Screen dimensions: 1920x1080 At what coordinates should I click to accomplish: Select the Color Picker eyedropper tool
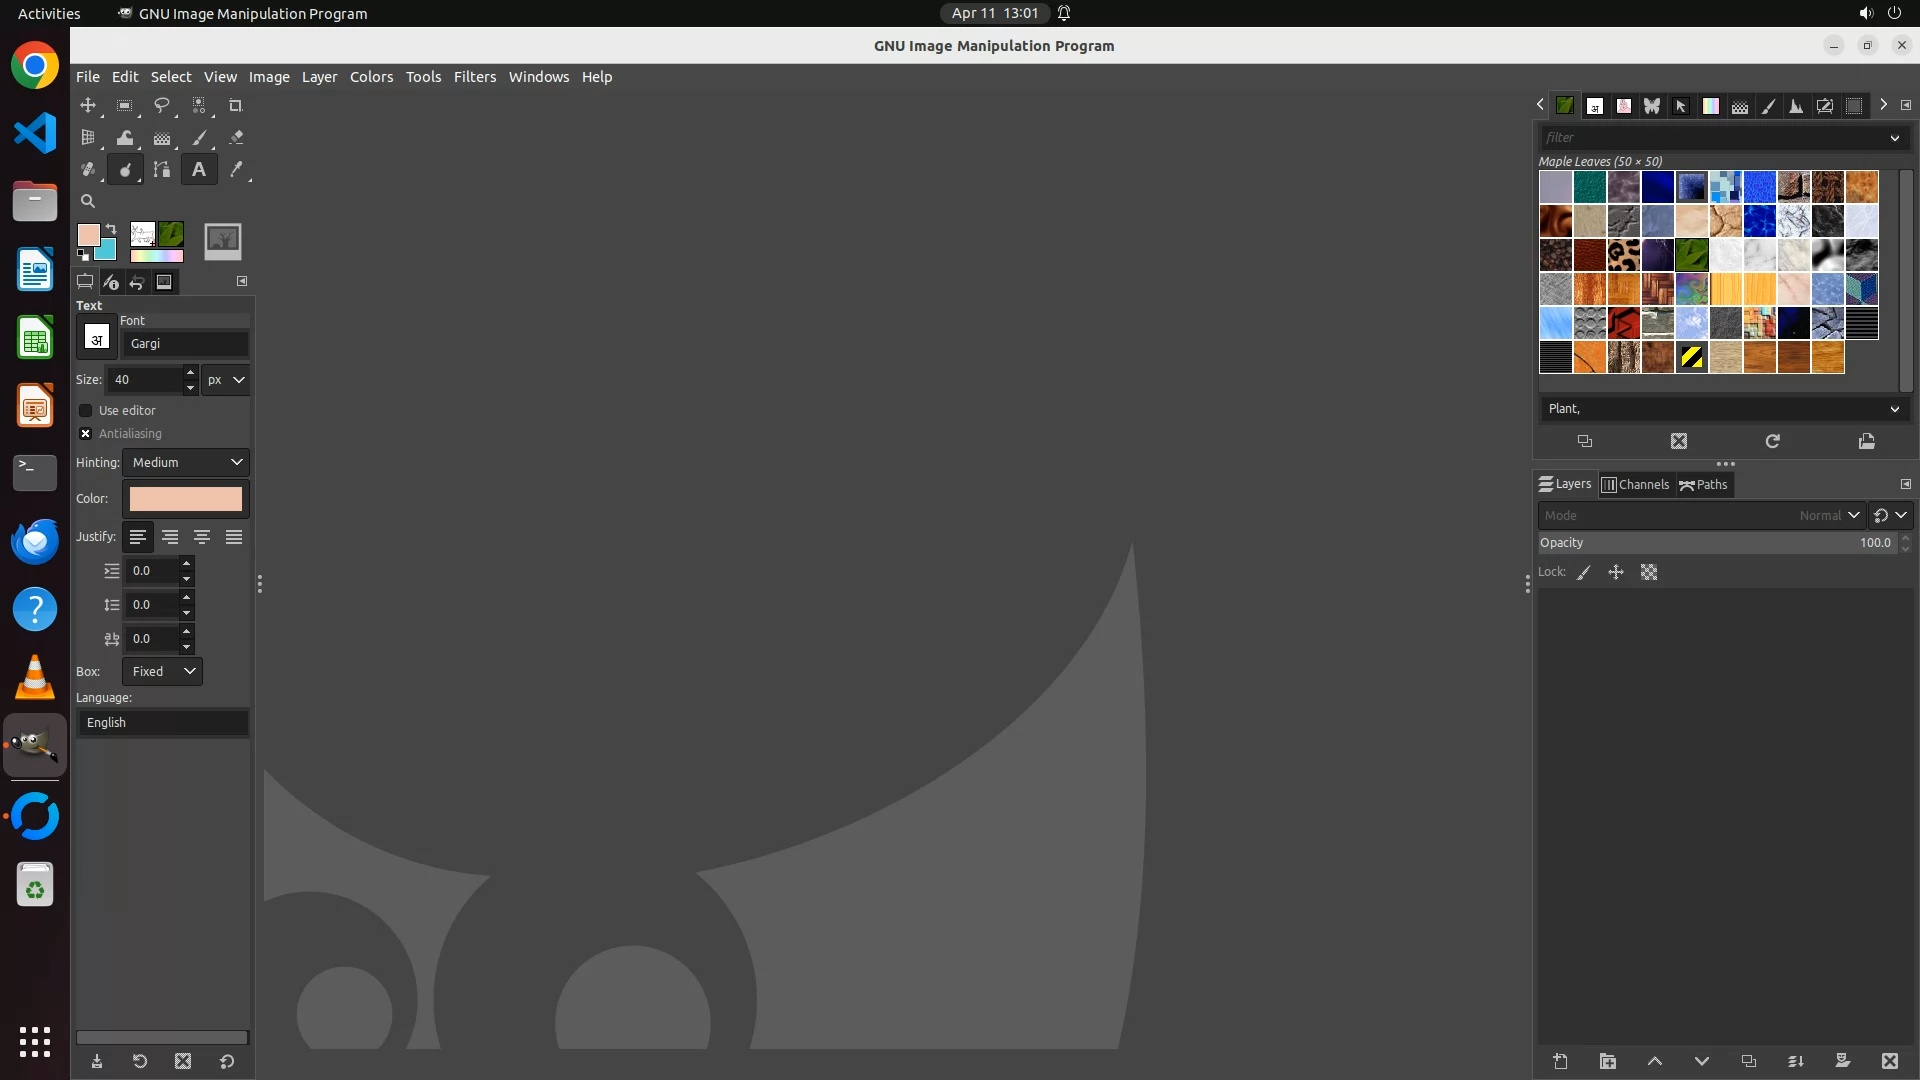click(x=236, y=170)
